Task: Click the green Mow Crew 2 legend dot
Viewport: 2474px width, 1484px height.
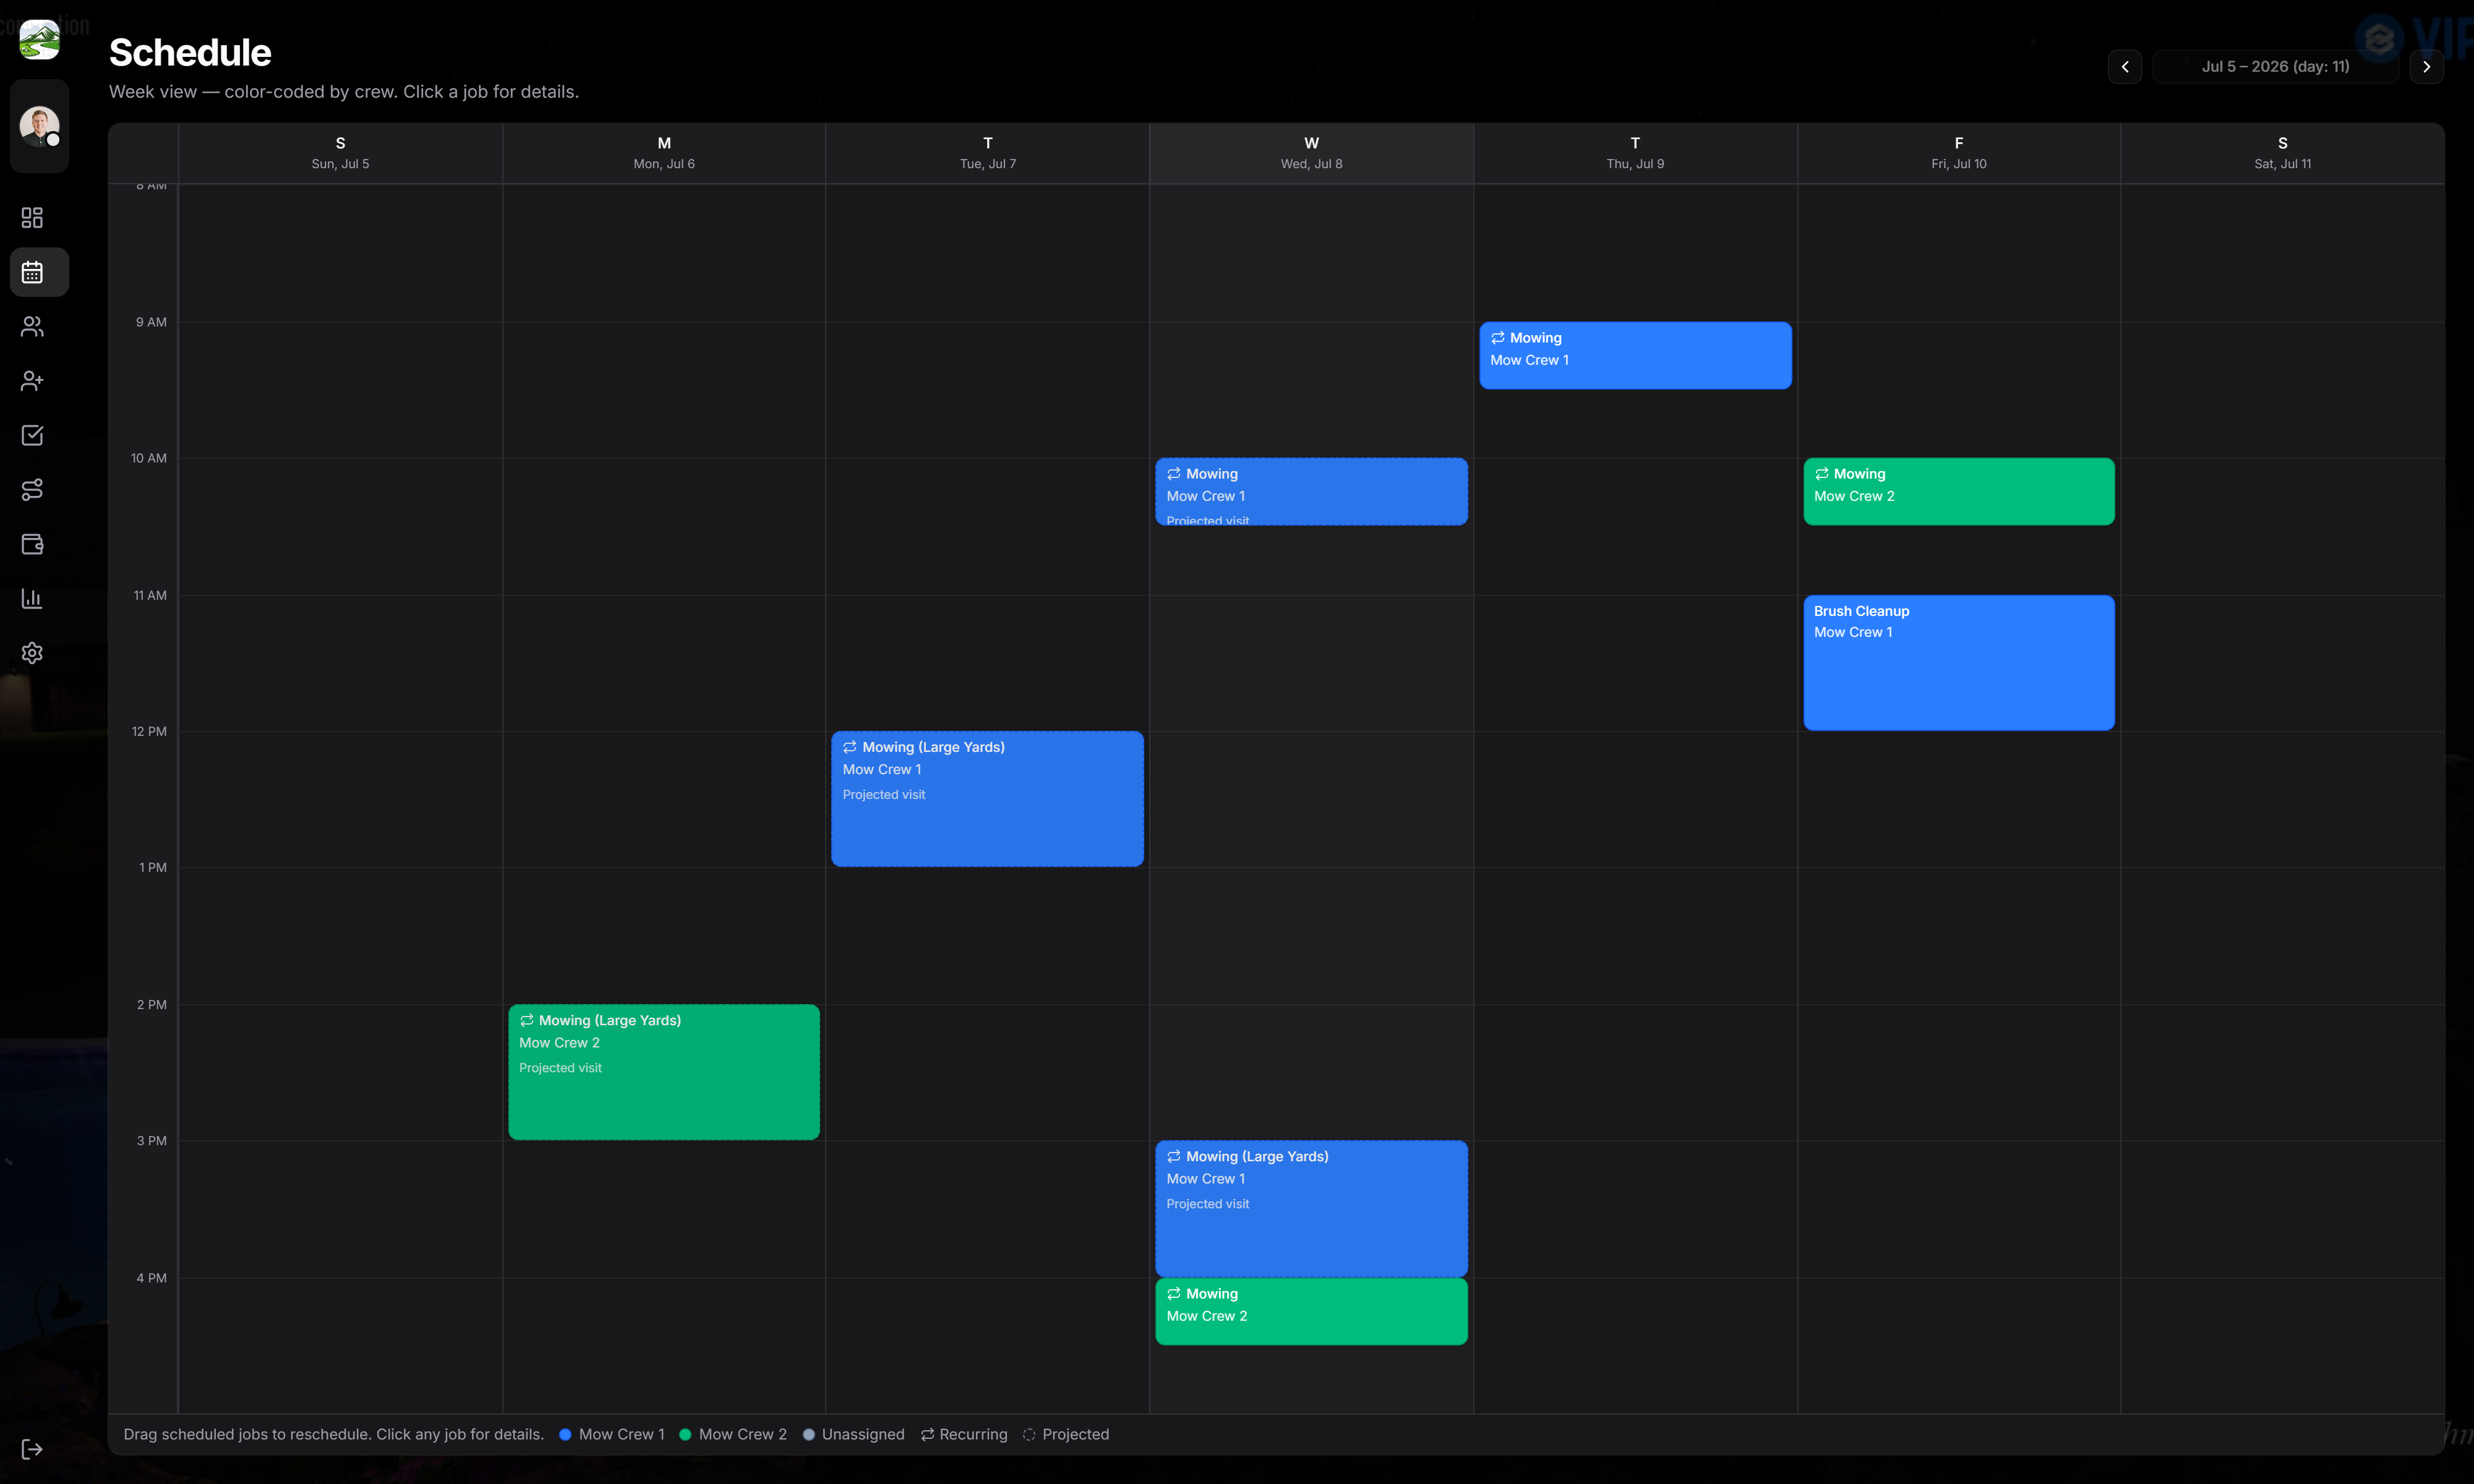Action: 685,1434
